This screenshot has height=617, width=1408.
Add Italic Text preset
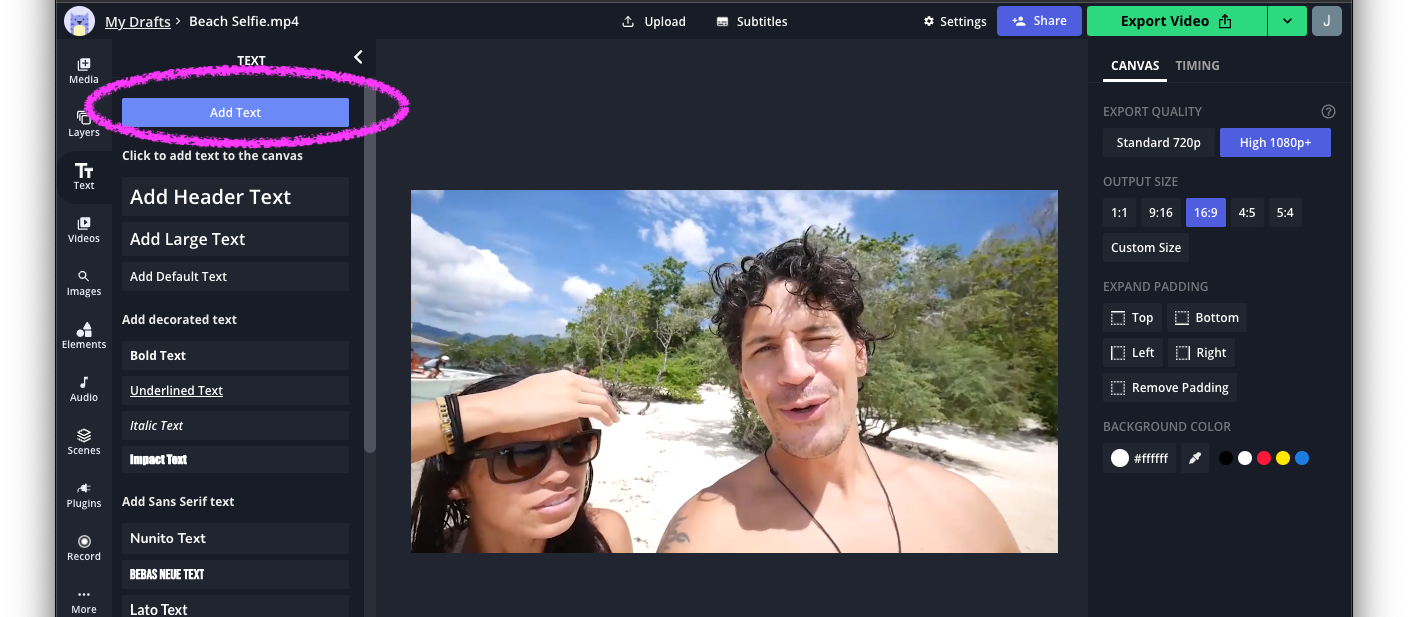tap(235, 425)
